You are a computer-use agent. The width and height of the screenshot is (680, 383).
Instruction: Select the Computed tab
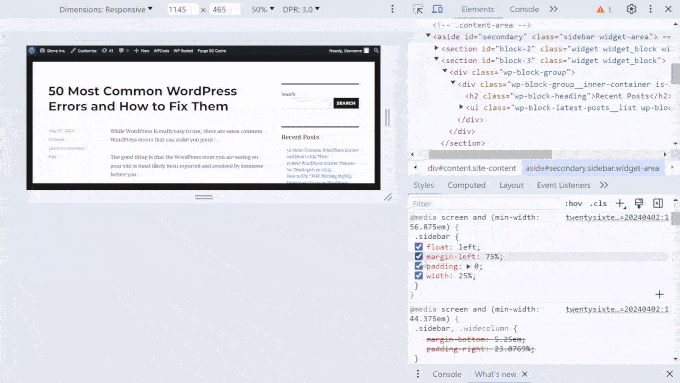tap(466, 185)
